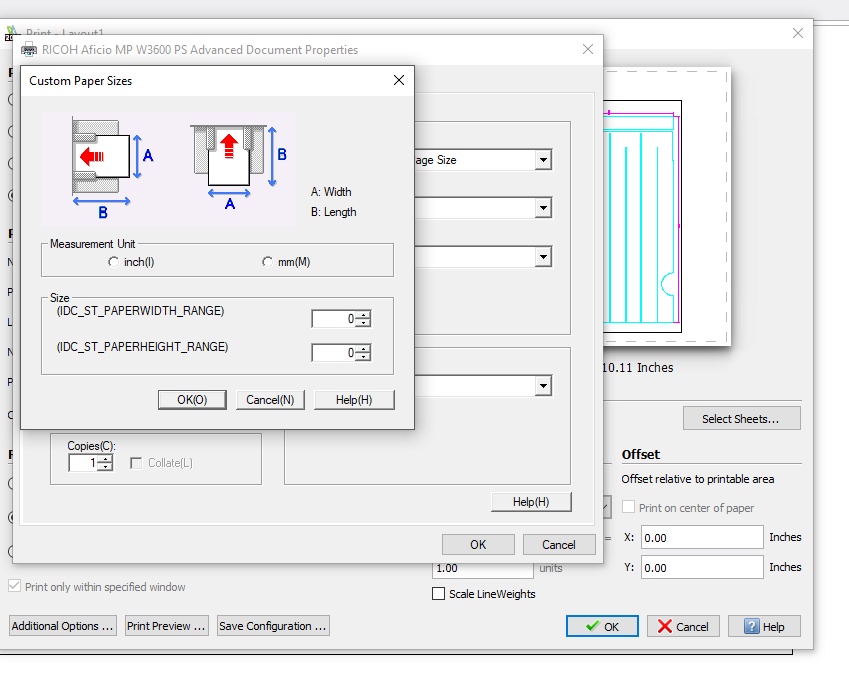This screenshot has width=849, height=677.
Task: Expand the third dropdown in properties window
Action: pyautogui.click(x=543, y=257)
